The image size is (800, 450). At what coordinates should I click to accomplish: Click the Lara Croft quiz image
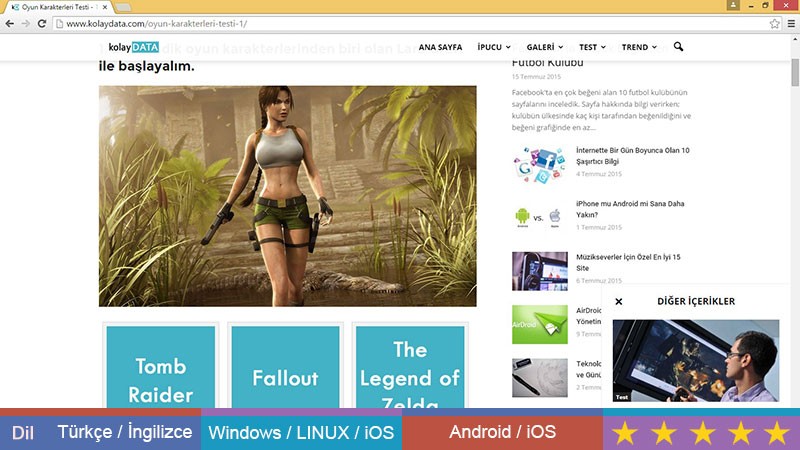[288, 196]
